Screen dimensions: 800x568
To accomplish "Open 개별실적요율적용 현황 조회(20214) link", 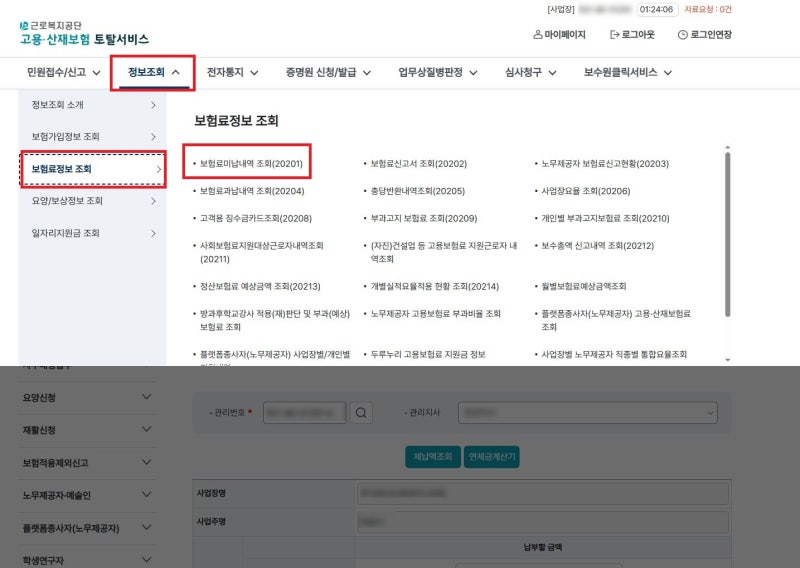I will 435,286.
